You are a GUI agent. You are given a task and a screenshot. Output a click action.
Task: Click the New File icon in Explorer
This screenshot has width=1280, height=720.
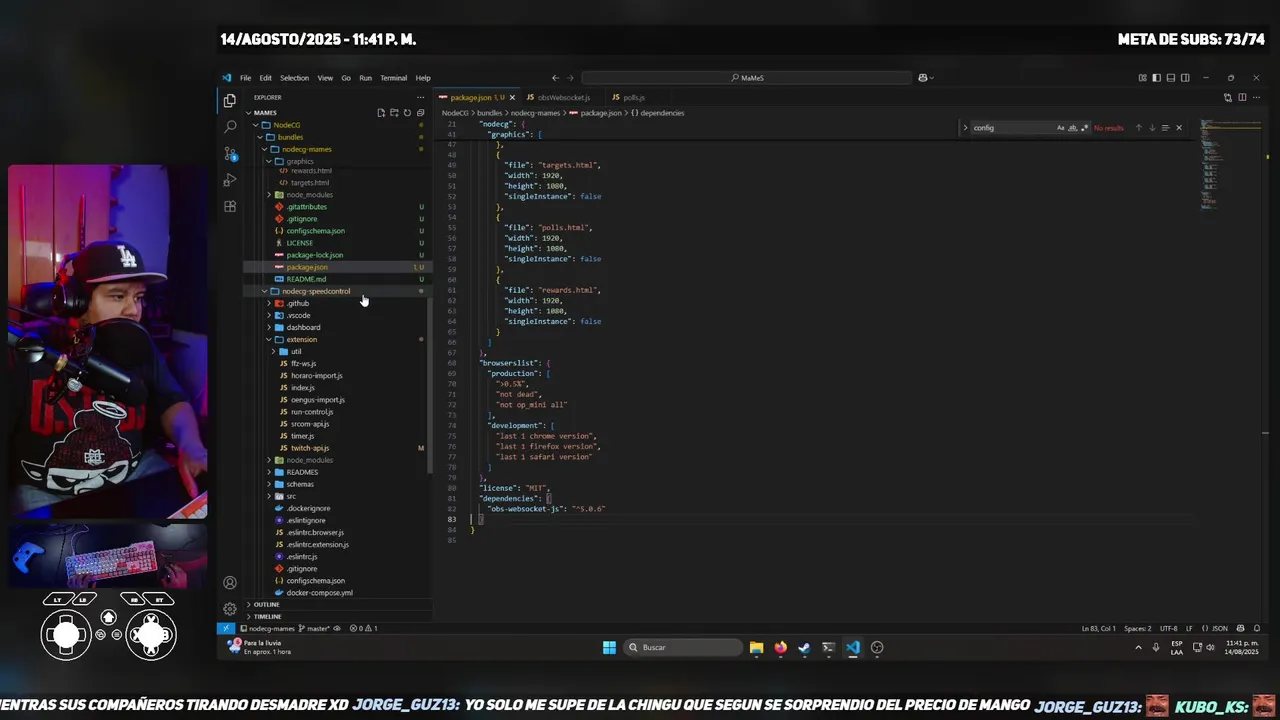381,113
